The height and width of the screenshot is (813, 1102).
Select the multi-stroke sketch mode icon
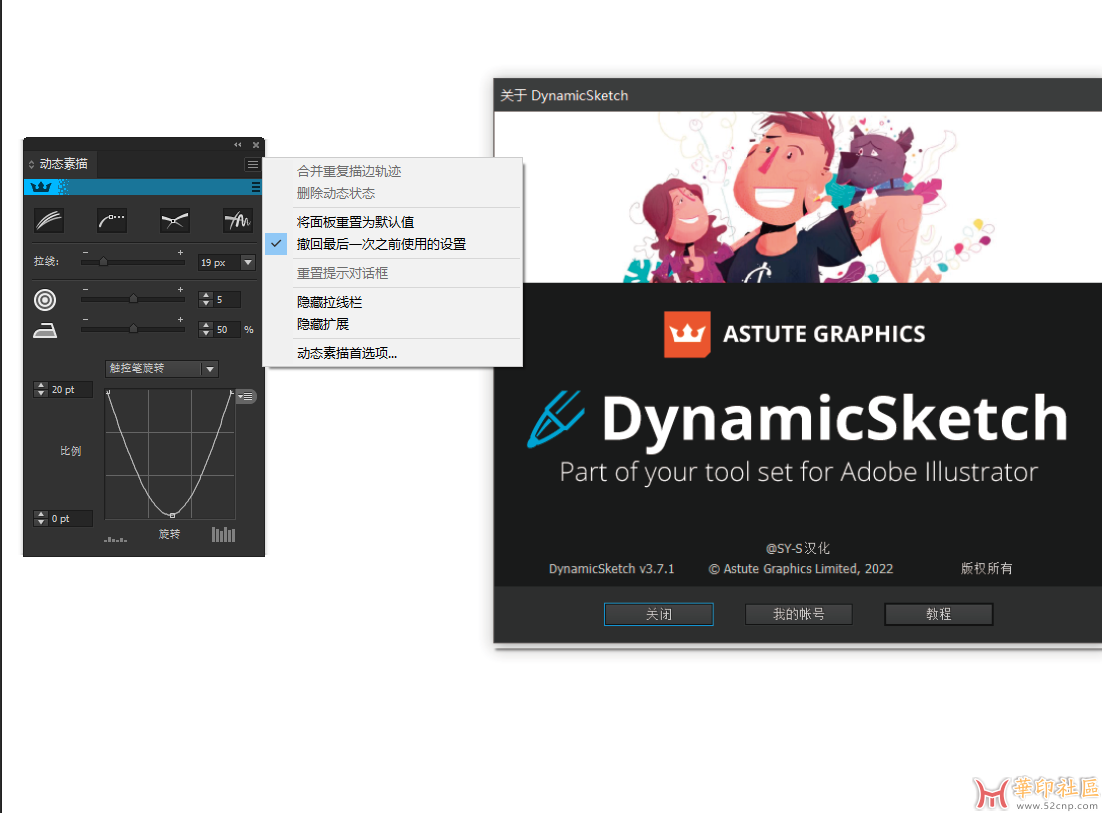pyautogui.click(x=49, y=221)
